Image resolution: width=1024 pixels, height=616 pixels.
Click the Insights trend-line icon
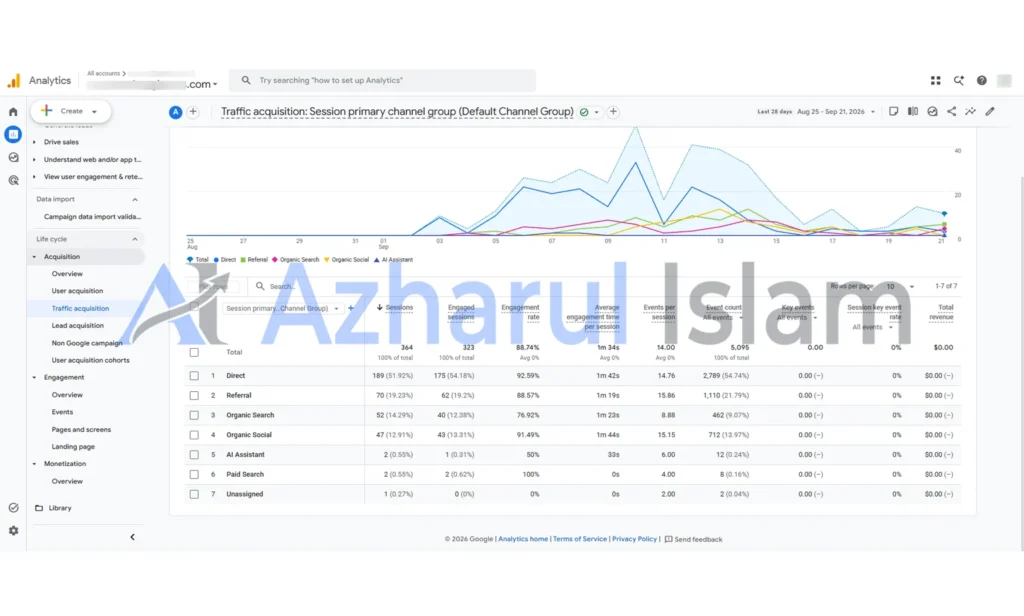pyautogui.click(x=970, y=112)
